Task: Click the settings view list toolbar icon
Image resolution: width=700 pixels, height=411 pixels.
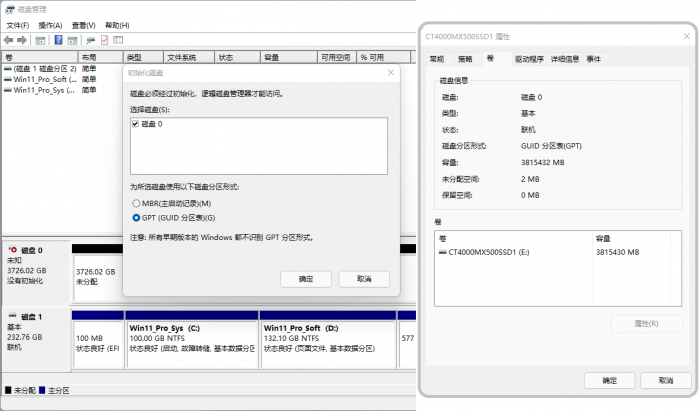Action: click(118, 40)
